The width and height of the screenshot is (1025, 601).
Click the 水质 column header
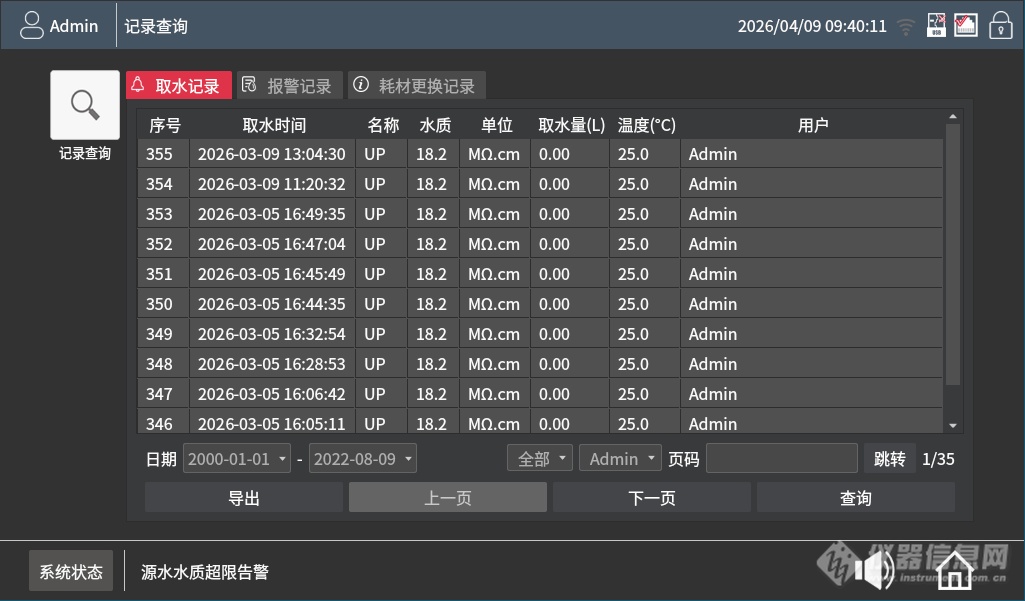coord(435,125)
